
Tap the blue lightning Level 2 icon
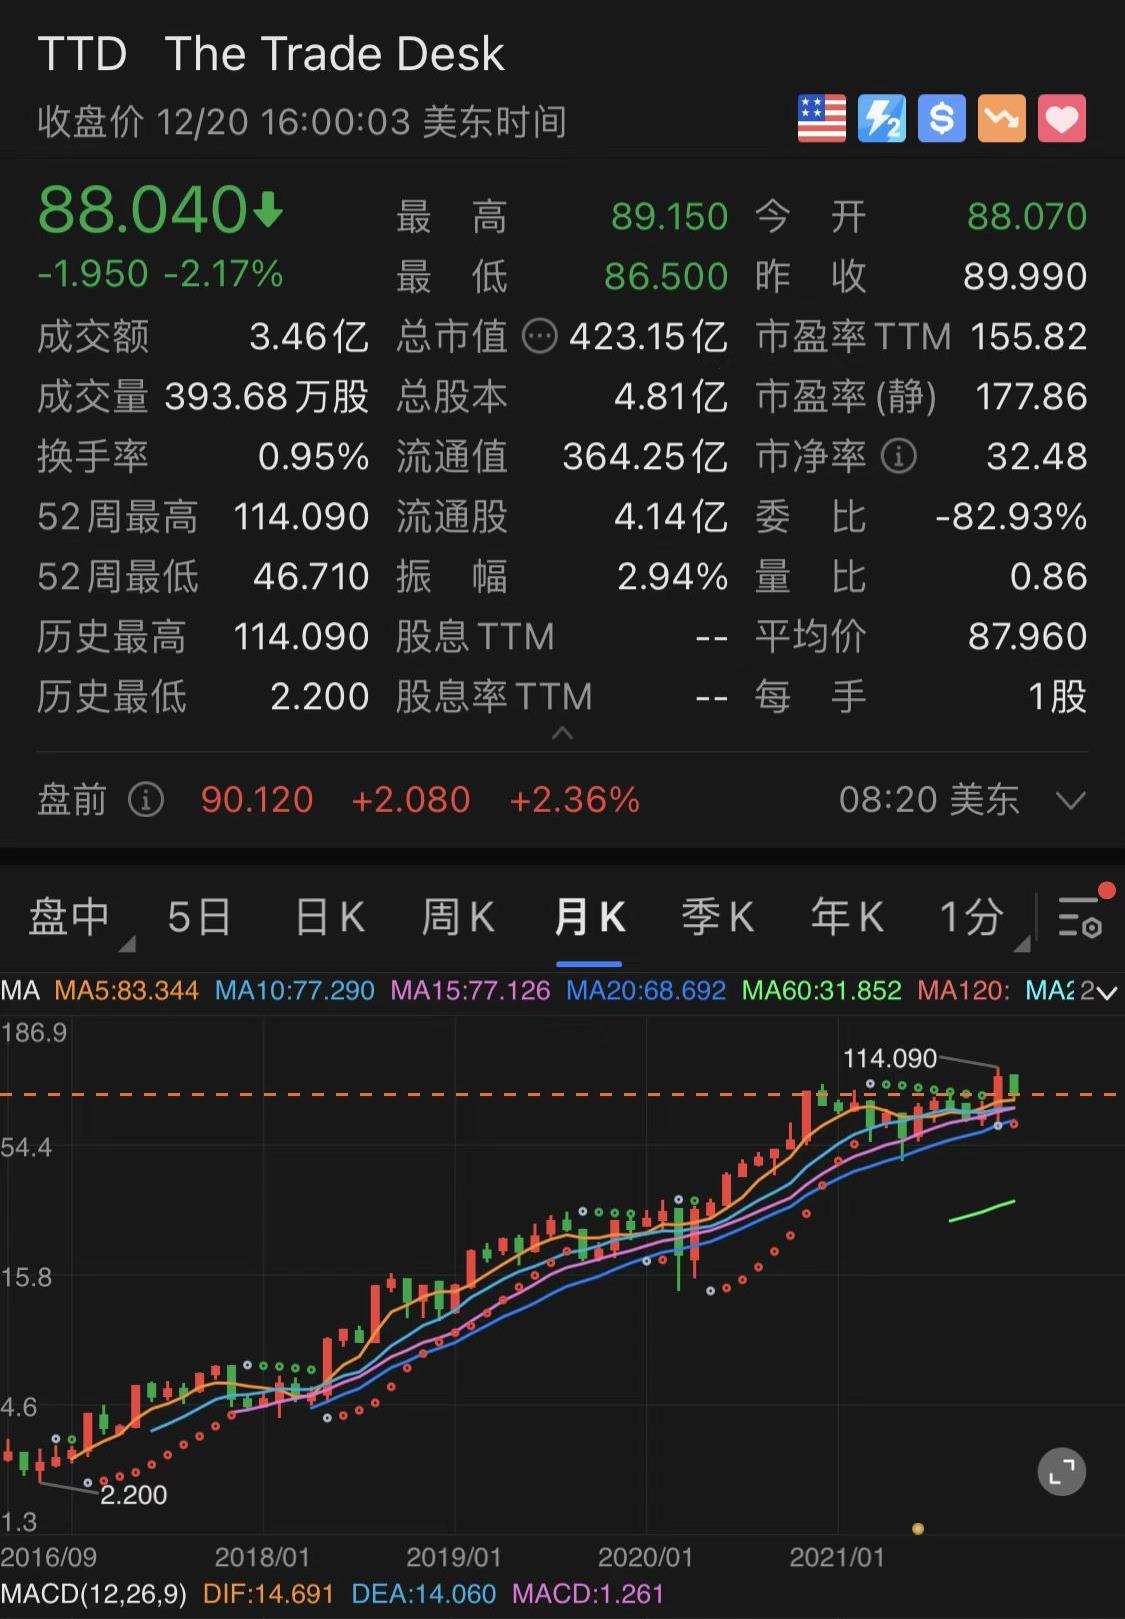coord(882,119)
